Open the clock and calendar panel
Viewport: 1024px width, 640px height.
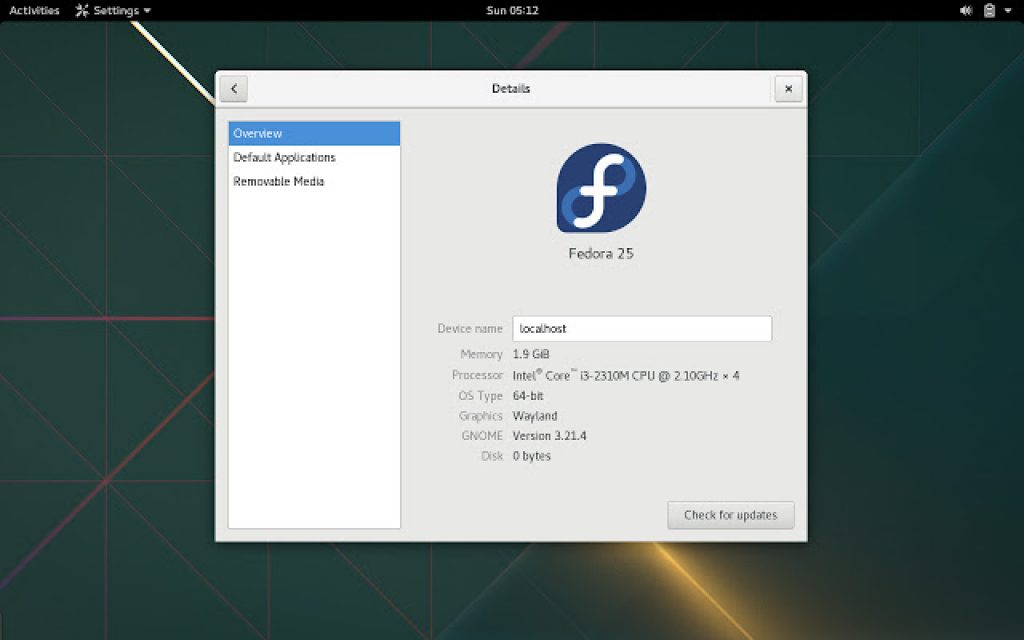click(513, 10)
